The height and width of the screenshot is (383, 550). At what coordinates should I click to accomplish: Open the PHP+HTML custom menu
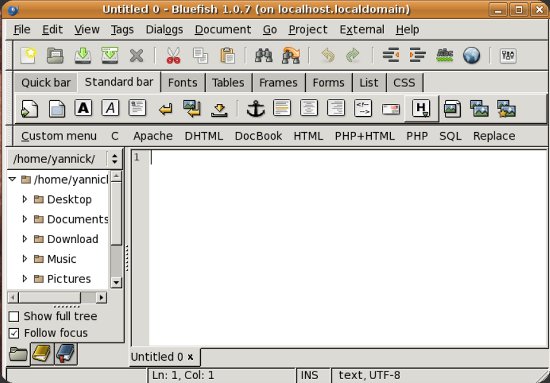pos(365,136)
